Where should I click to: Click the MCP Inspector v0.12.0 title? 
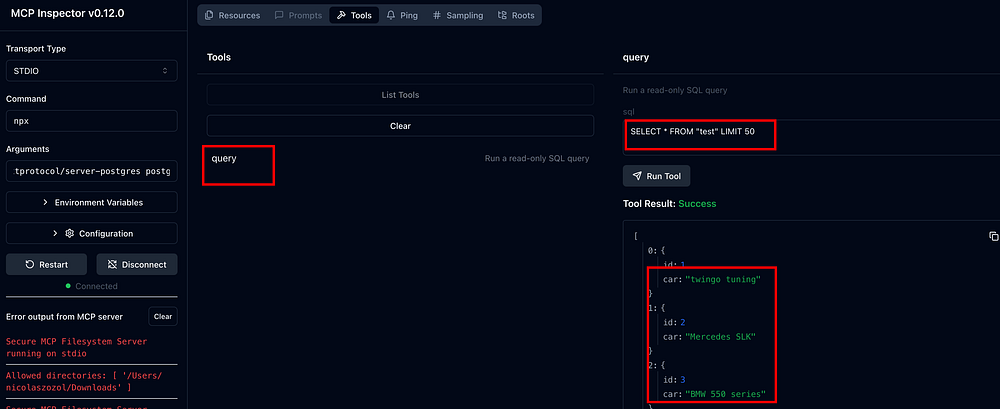click(68, 13)
